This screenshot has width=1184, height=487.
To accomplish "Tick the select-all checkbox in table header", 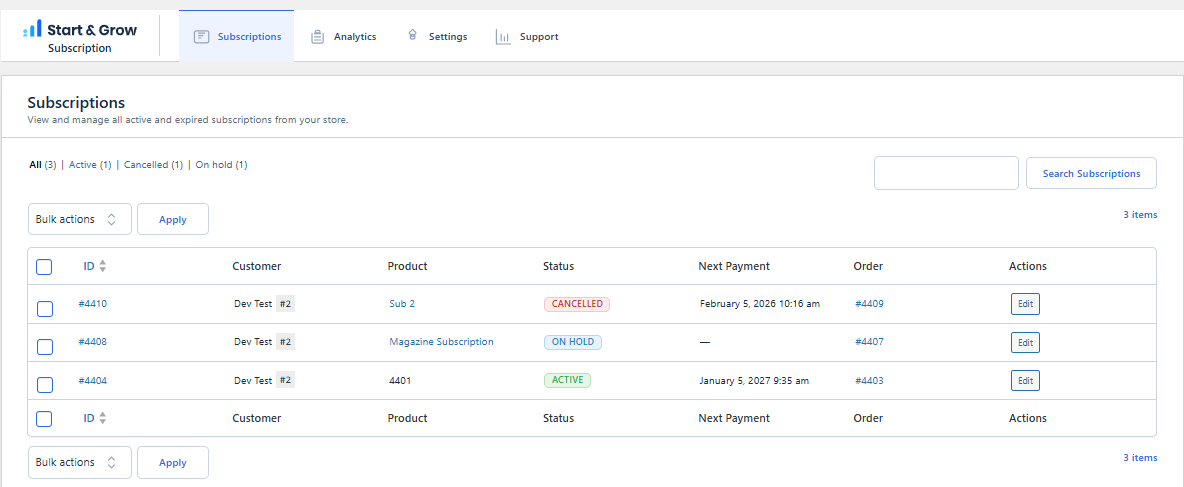I will 45,267.
